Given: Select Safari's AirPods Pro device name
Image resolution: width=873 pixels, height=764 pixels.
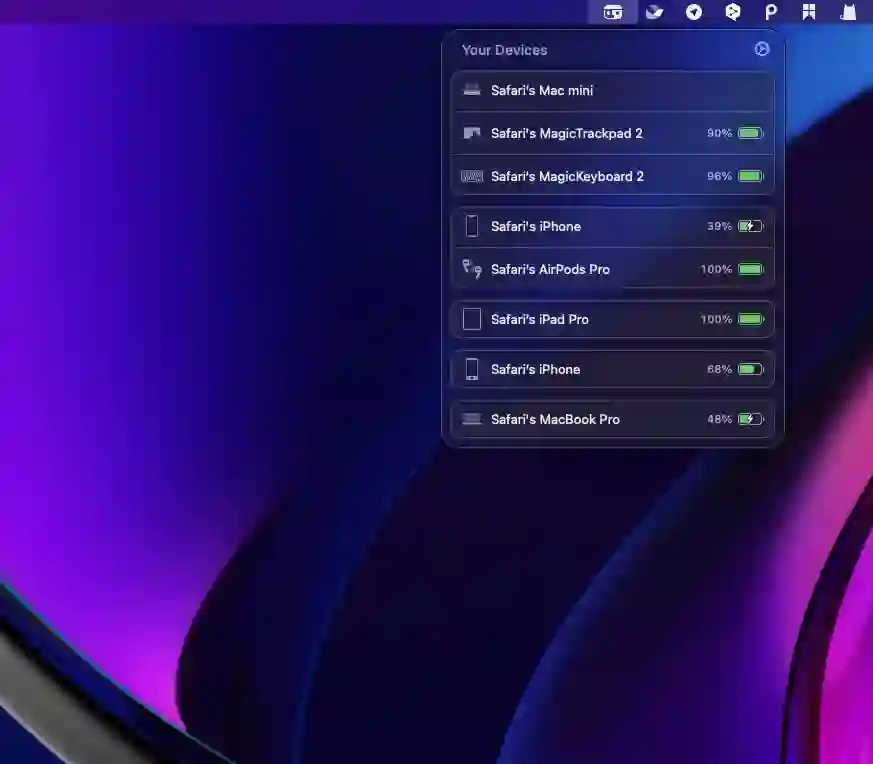Looking at the screenshot, I should pos(550,269).
